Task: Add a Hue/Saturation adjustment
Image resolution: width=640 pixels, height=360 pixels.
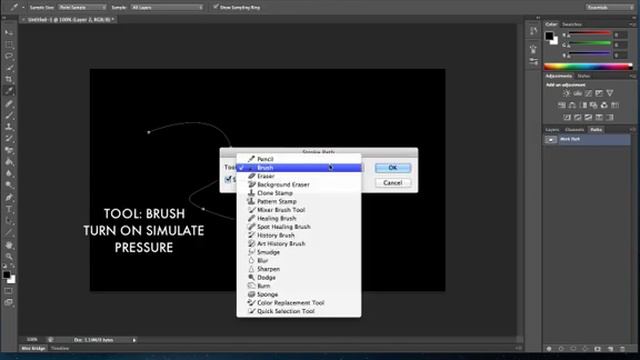Action: pyautogui.click(x=562, y=105)
